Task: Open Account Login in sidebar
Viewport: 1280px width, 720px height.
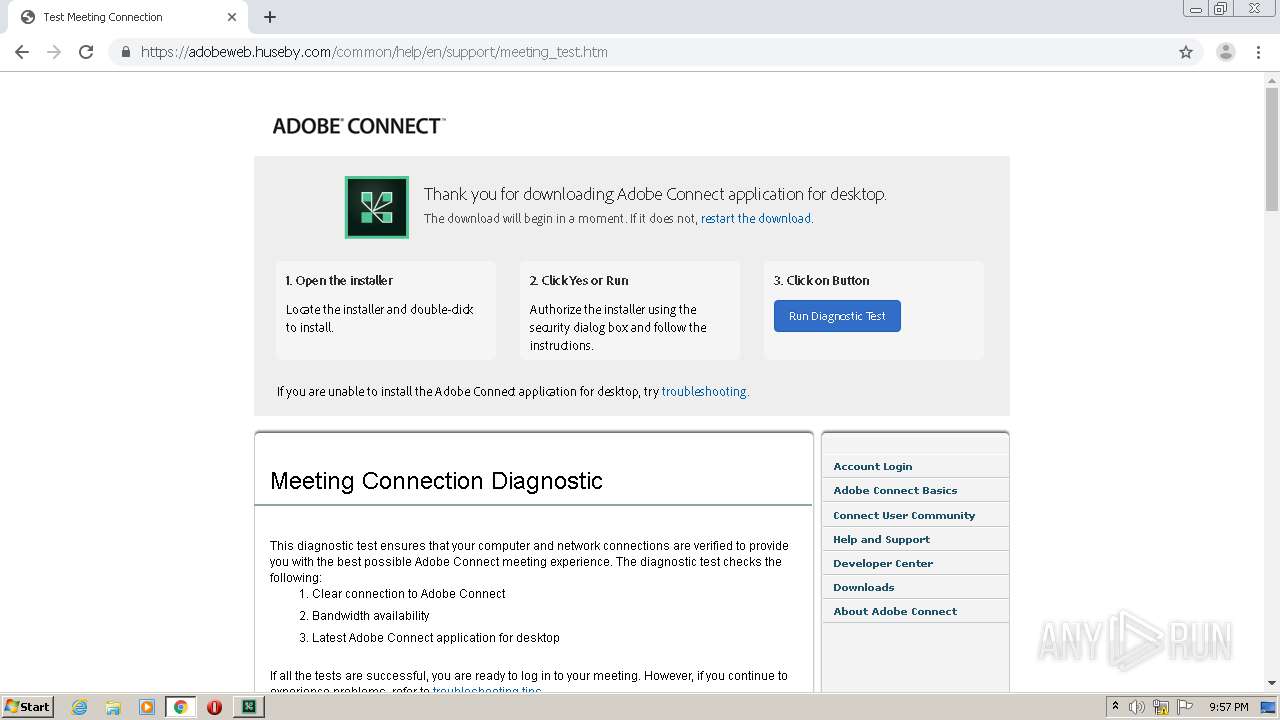Action: (x=872, y=466)
